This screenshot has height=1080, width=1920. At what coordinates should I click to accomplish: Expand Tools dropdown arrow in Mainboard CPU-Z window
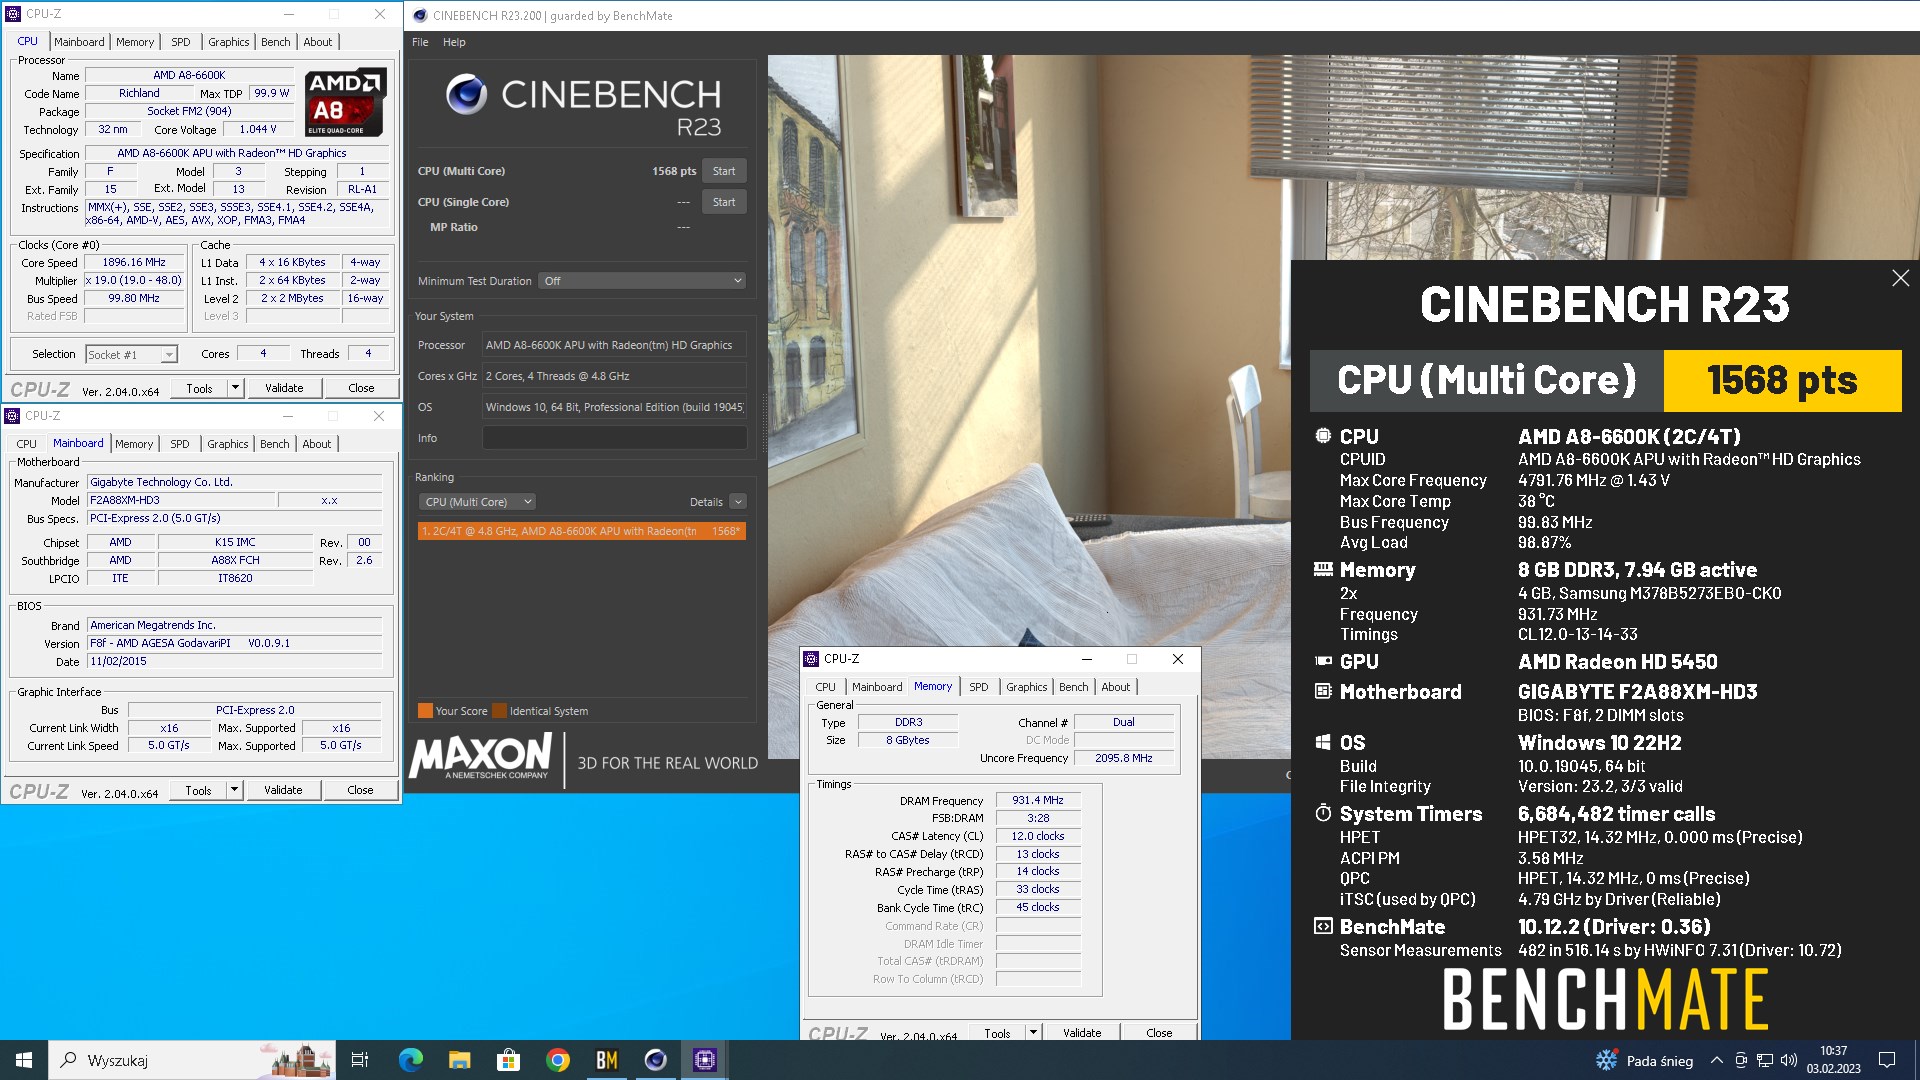click(x=235, y=790)
